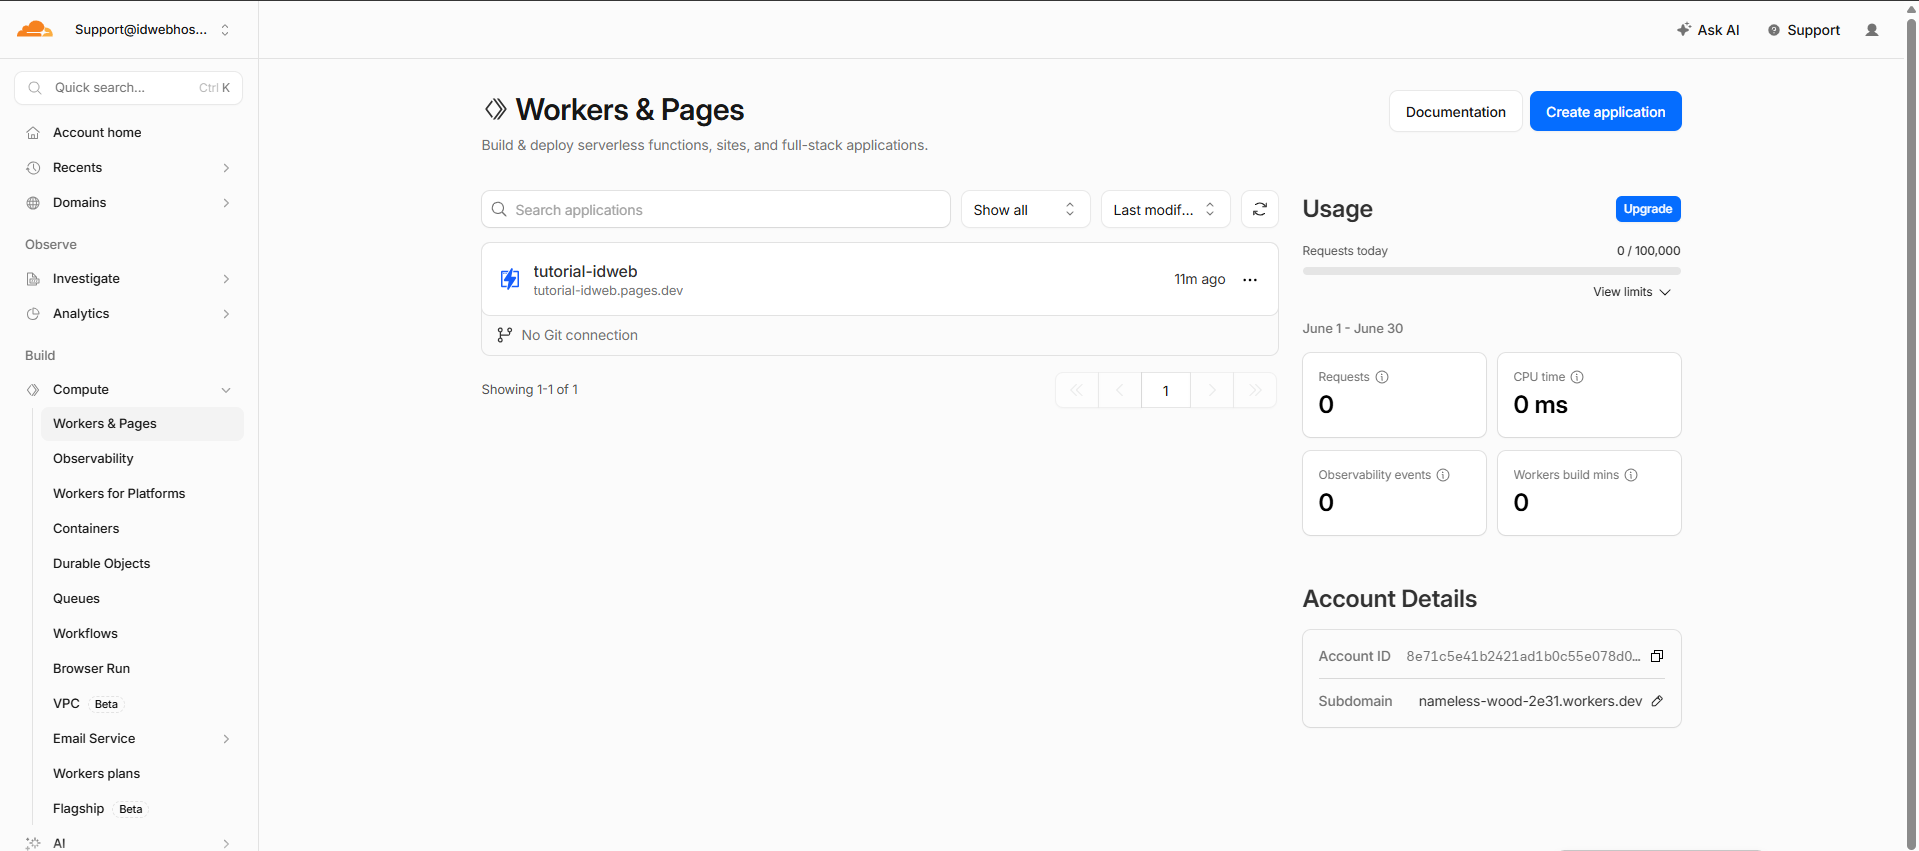The image size is (1919, 851).
Task: Click the first page double-arrow icon
Action: 1077,390
